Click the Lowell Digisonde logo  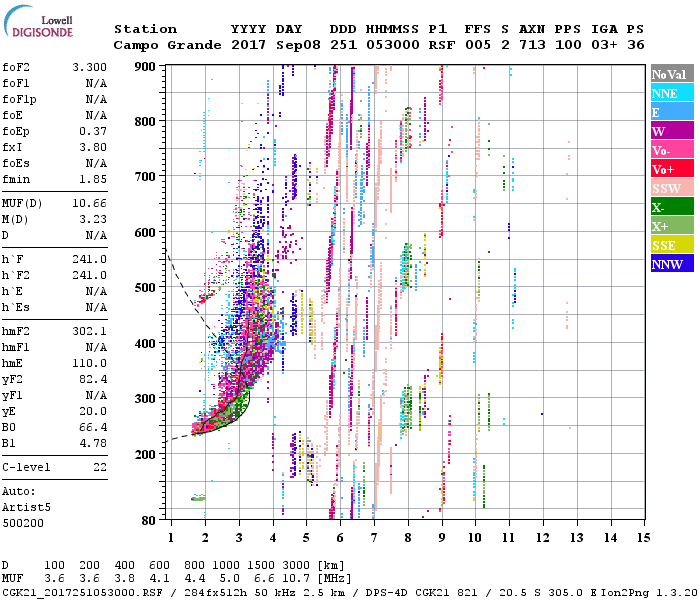pos(38,22)
